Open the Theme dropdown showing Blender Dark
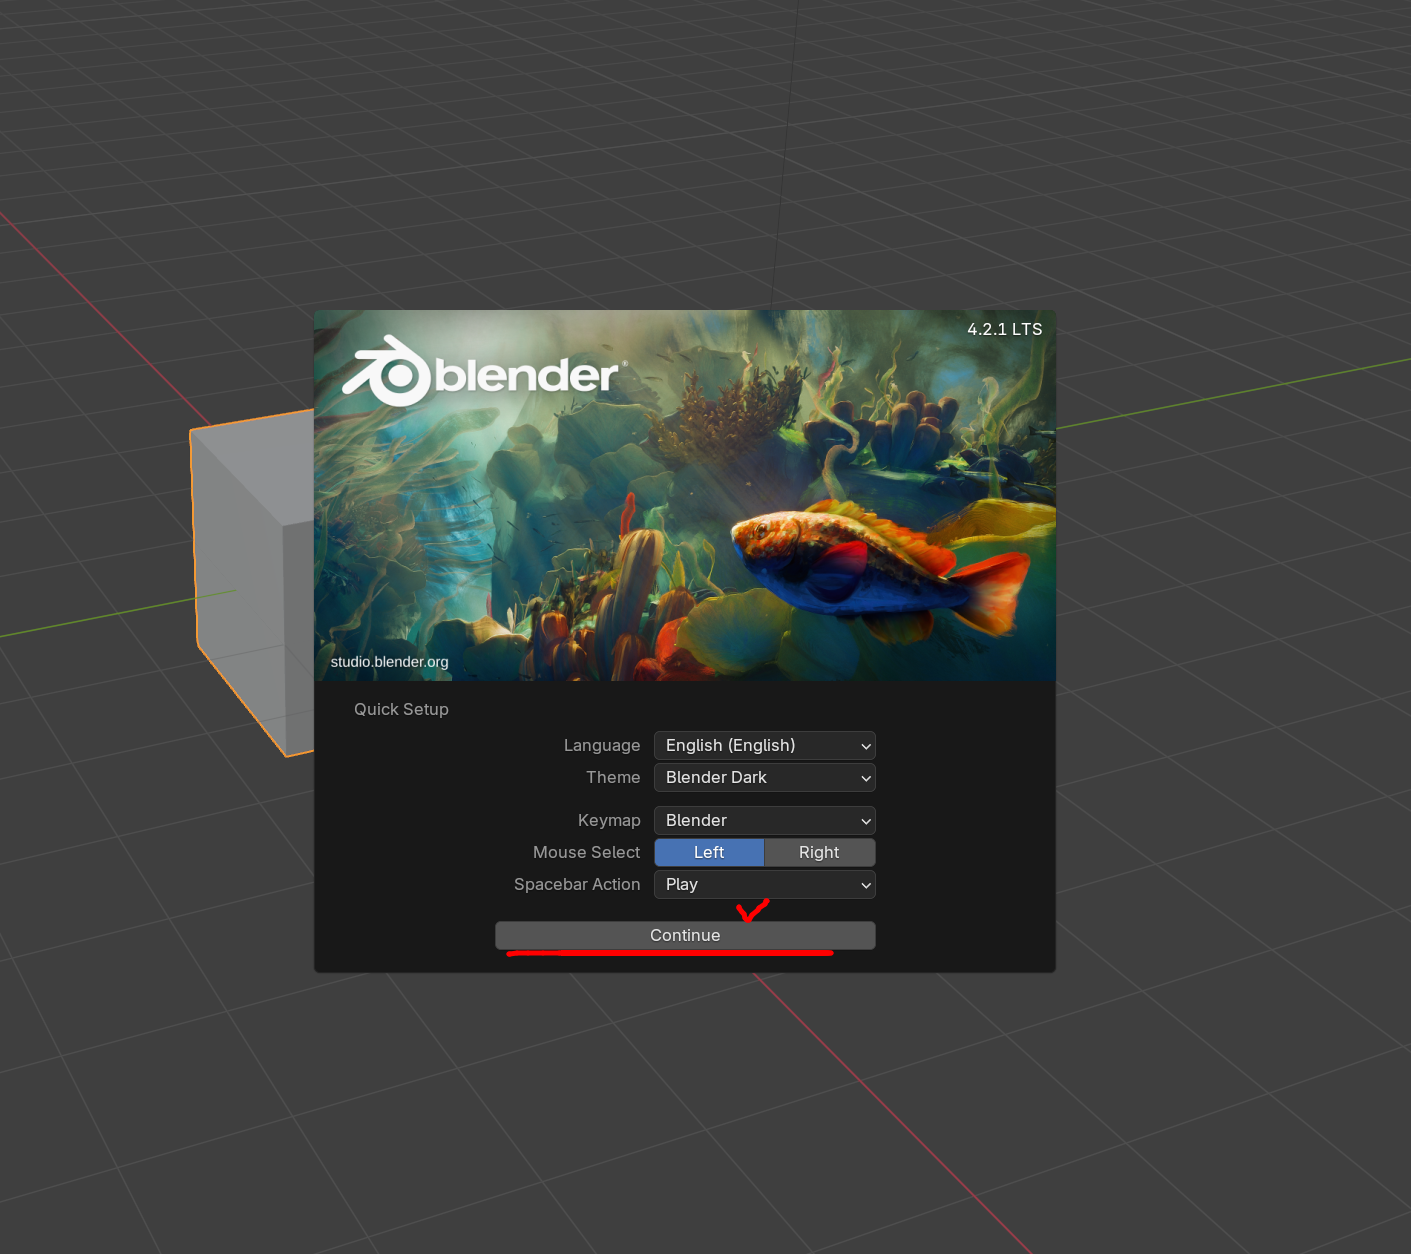The image size is (1411, 1254). click(x=764, y=777)
